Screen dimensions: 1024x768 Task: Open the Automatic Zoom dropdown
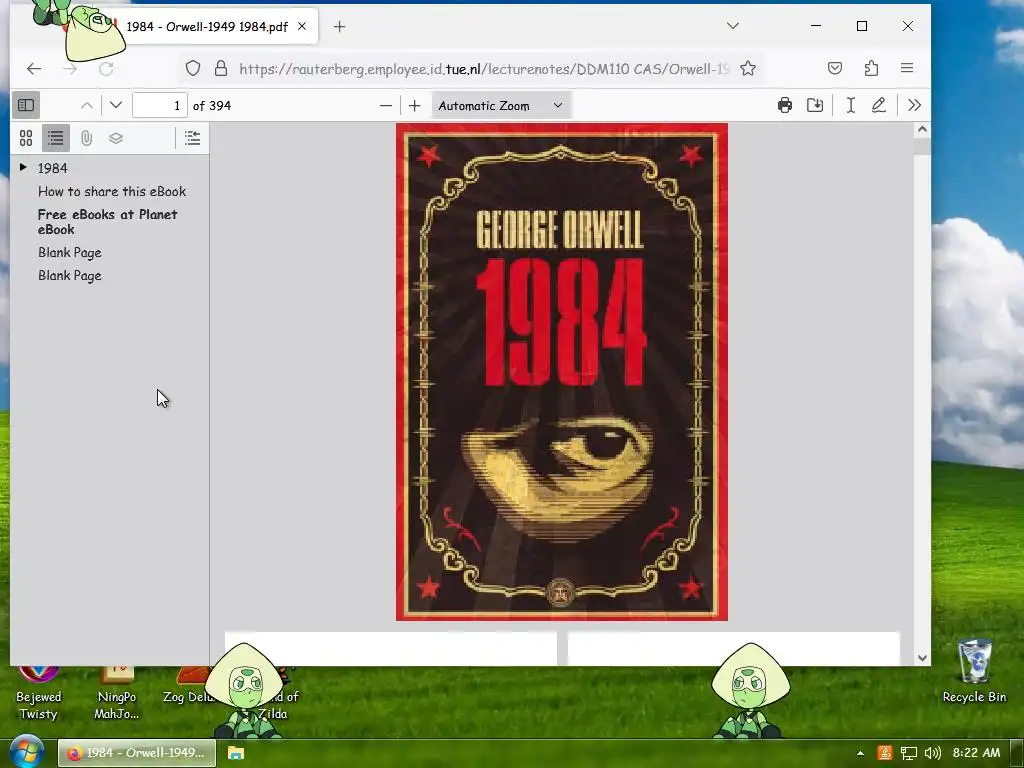pos(501,105)
